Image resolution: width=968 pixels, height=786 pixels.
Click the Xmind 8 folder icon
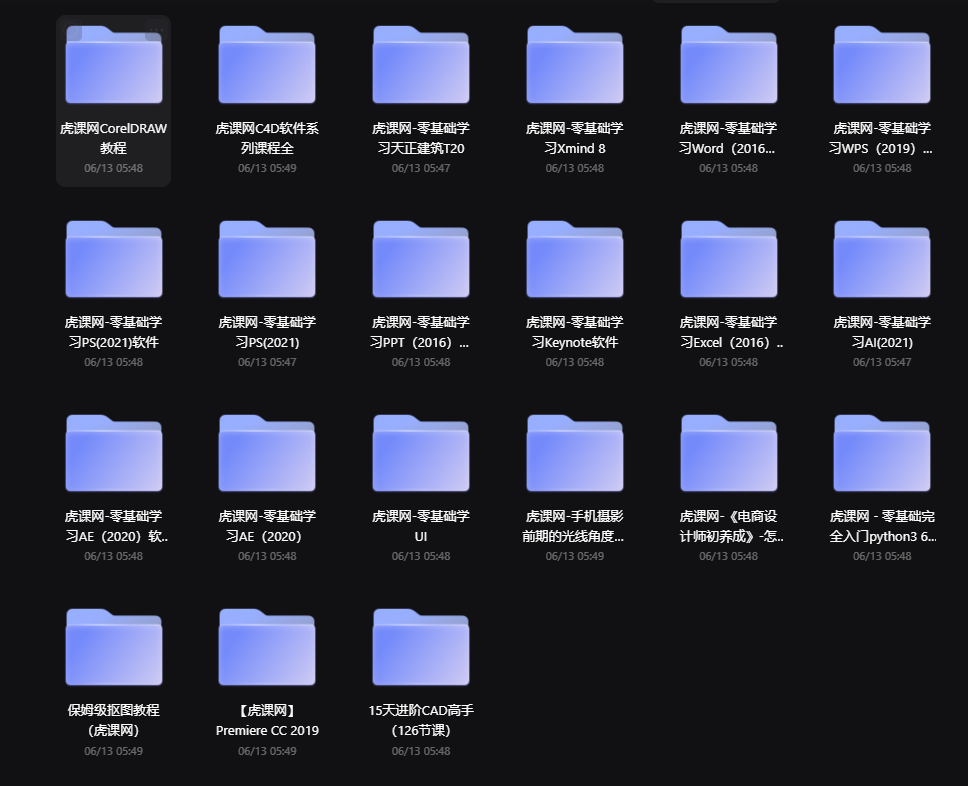click(575, 65)
